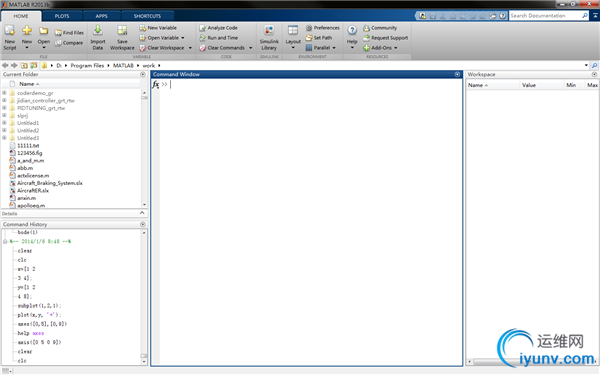Open the Layout menu
The image size is (600, 375).
coord(293,38)
